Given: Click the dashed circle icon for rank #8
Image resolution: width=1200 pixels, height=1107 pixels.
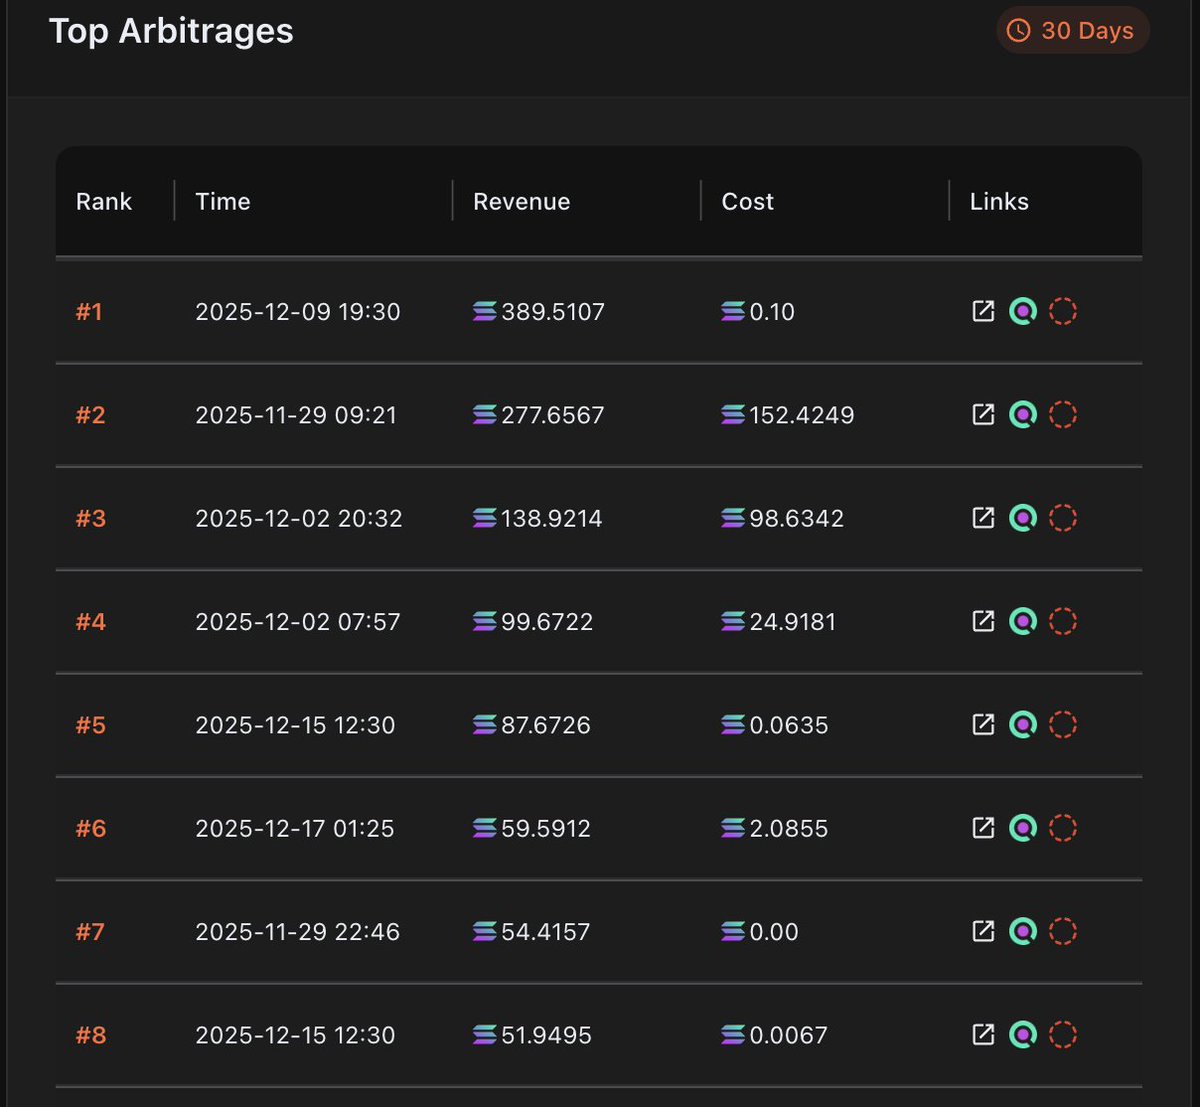Looking at the screenshot, I should point(1063,1035).
